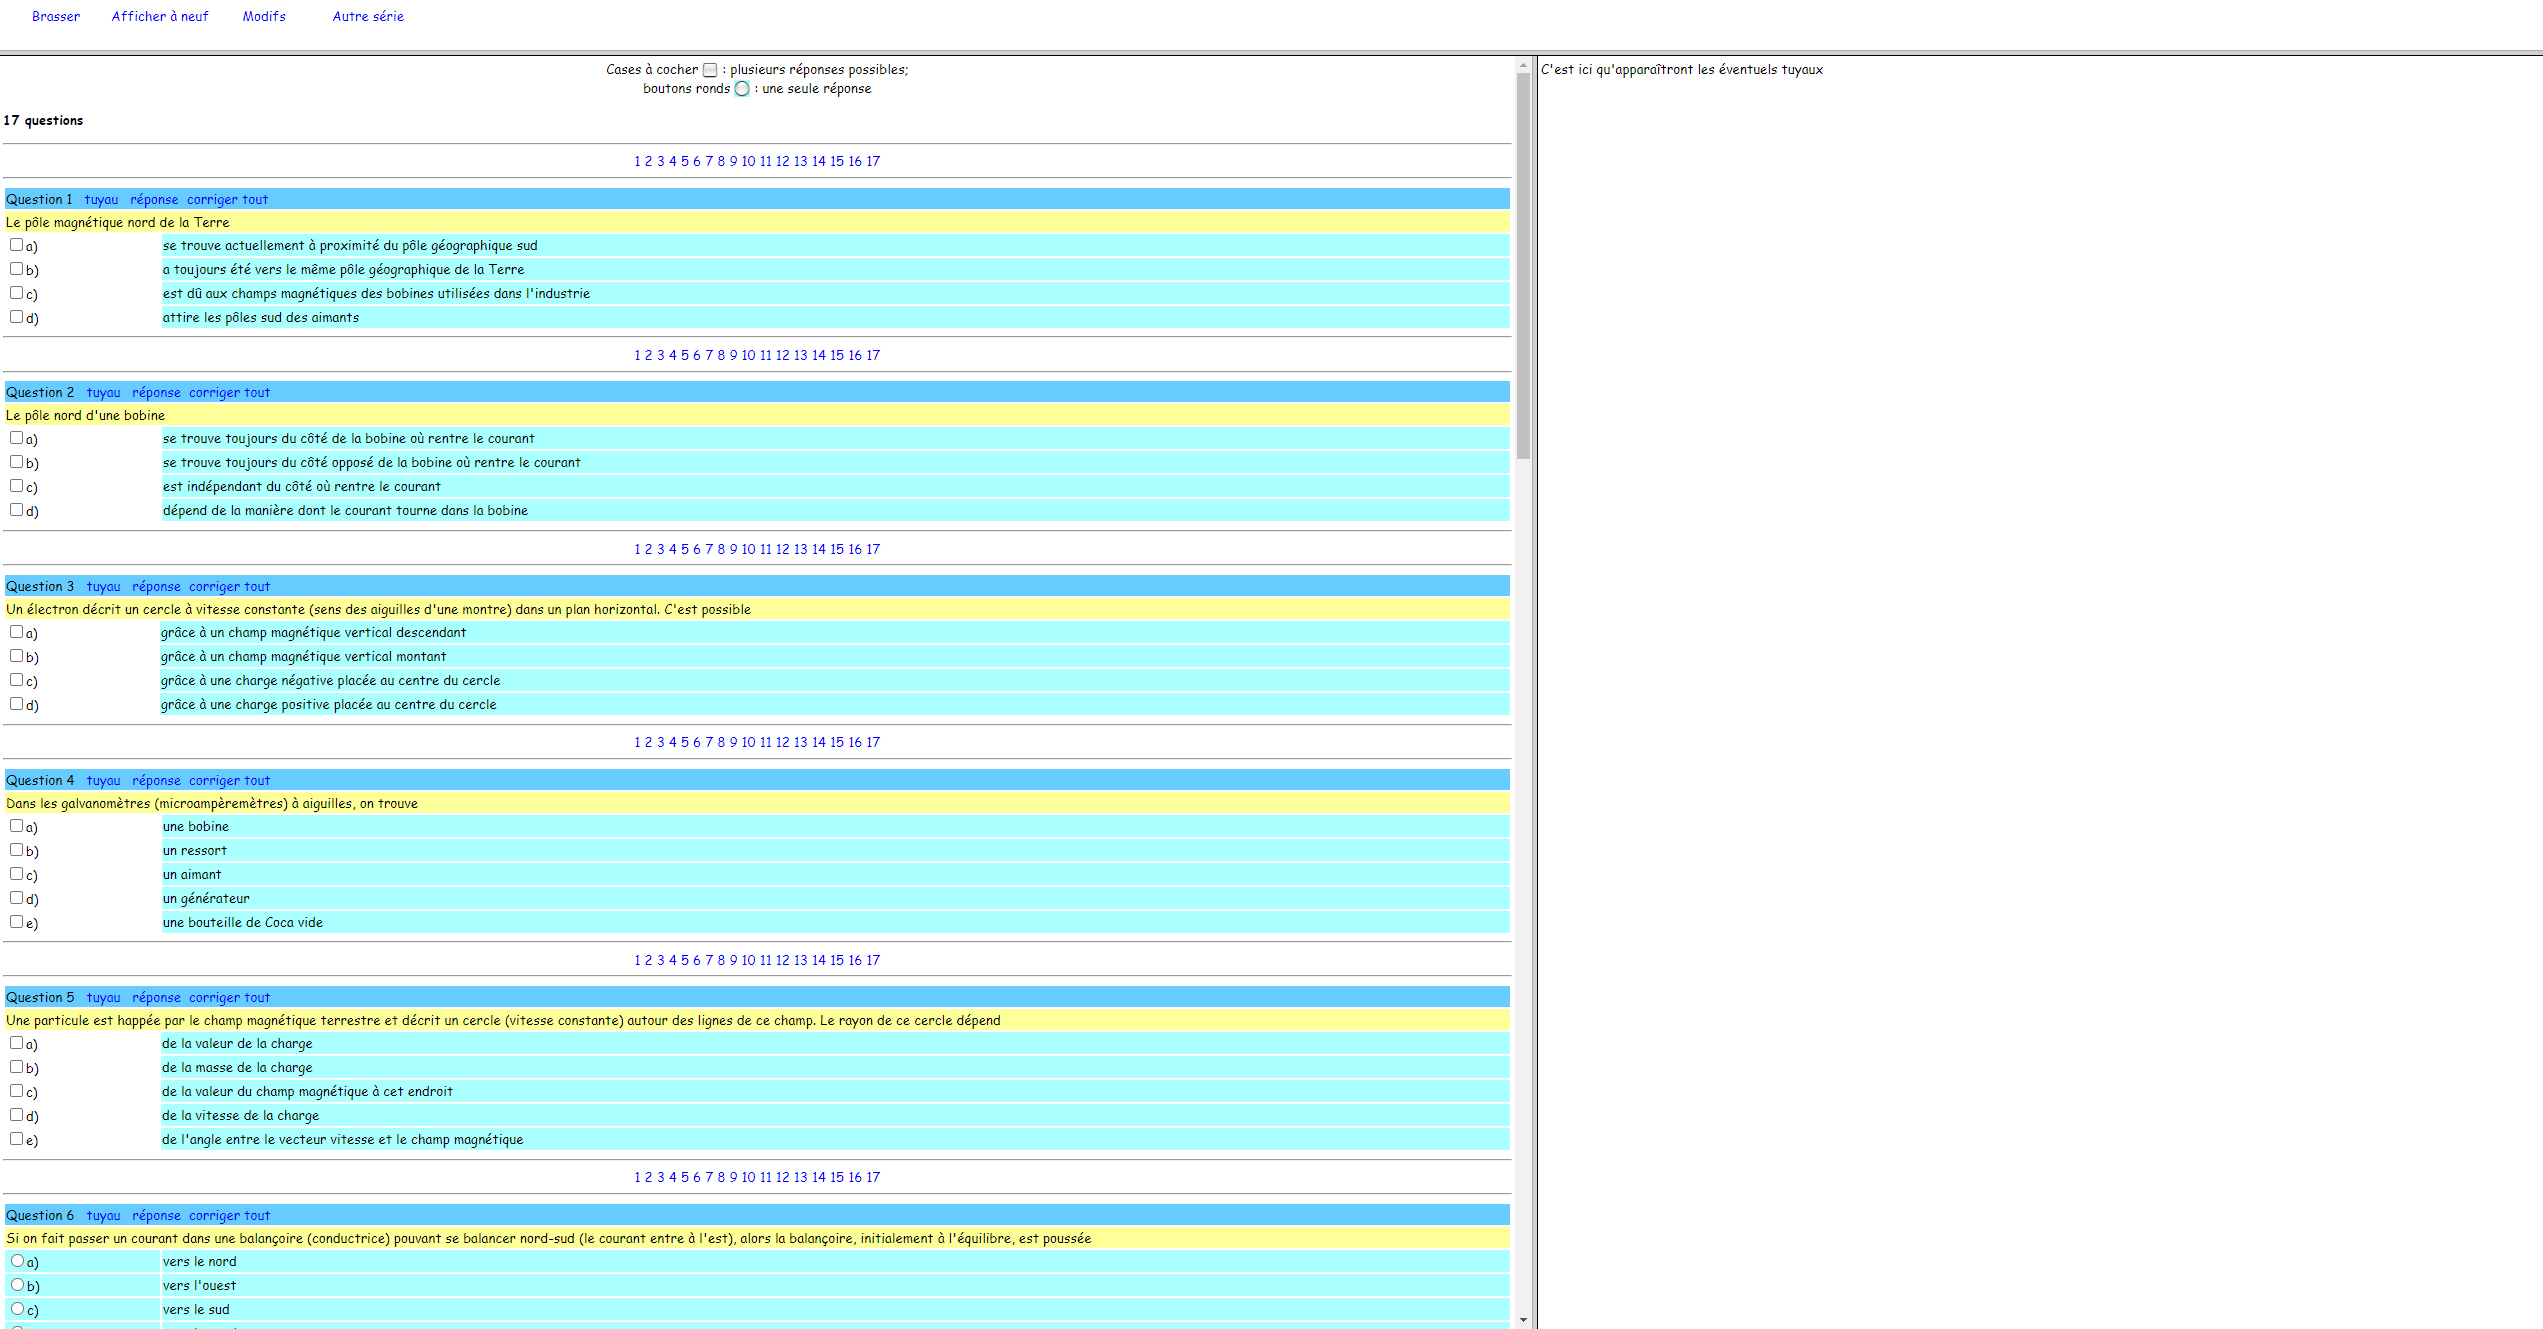Viewport: 2543px width, 1329px height.
Task: Select 'vers l'ouest' radio button
Action: pyautogui.click(x=17, y=1285)
